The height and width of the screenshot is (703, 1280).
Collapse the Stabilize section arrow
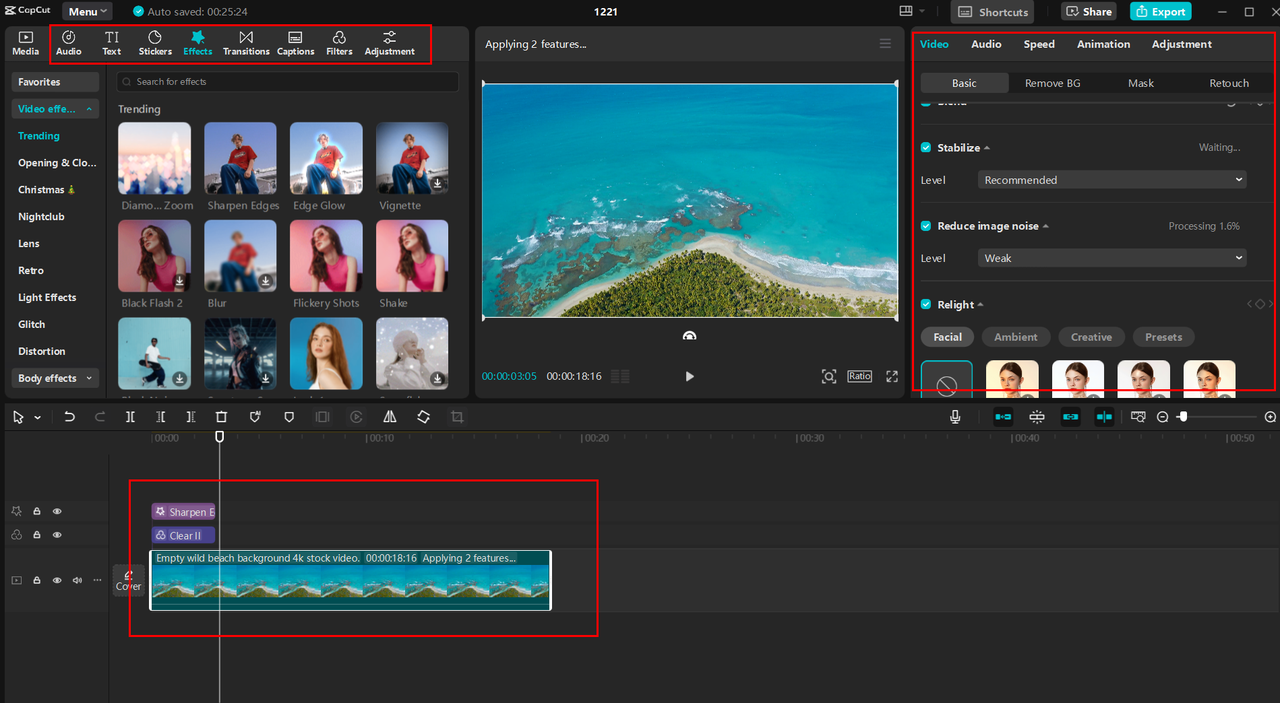987,148
